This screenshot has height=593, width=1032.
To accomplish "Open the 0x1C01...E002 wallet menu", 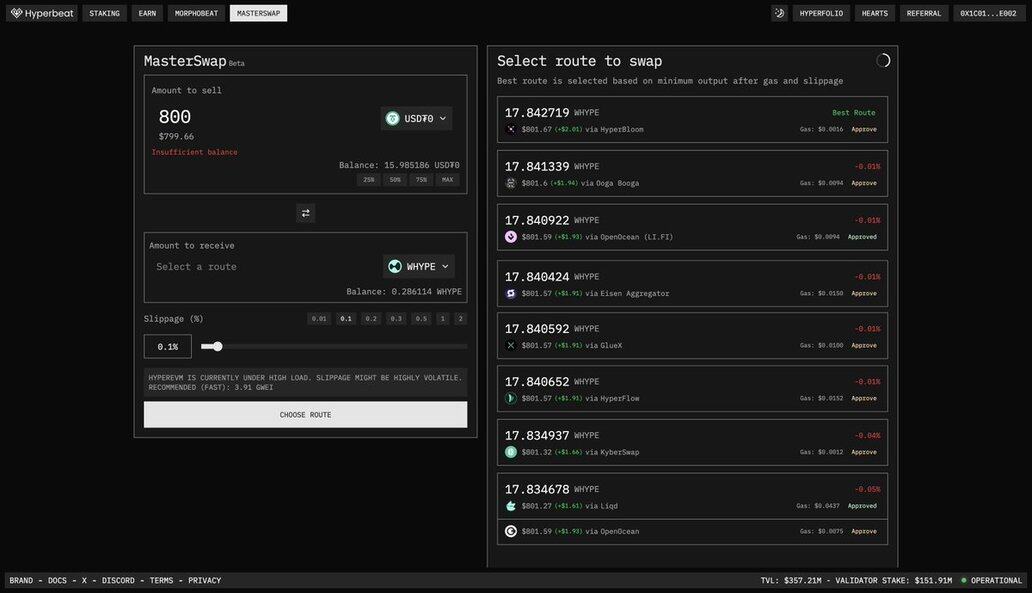I will [x=988, y=13].
